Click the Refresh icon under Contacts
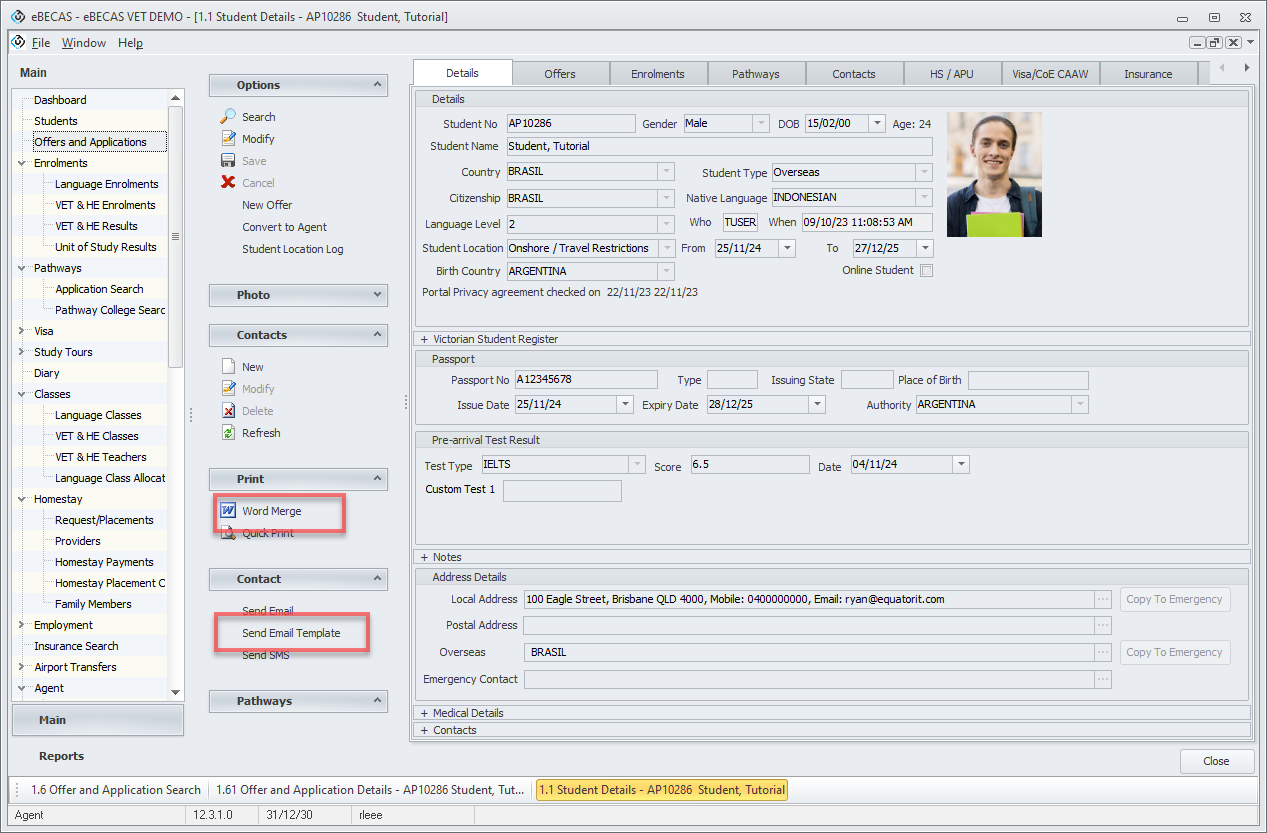The width and height of the screenshot is (1267, 833). coord(228,433)
